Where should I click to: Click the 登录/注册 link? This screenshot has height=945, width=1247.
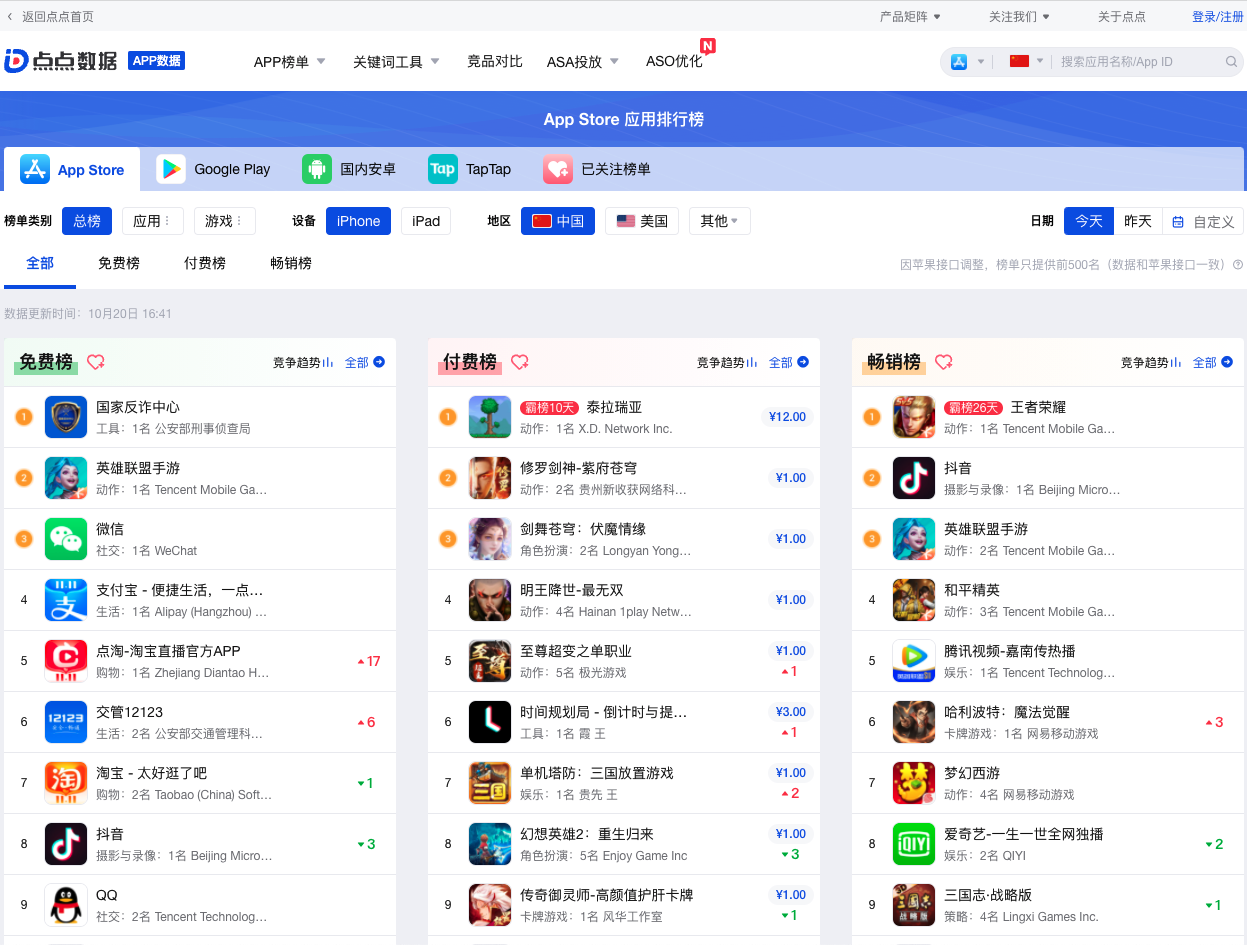1218,17
